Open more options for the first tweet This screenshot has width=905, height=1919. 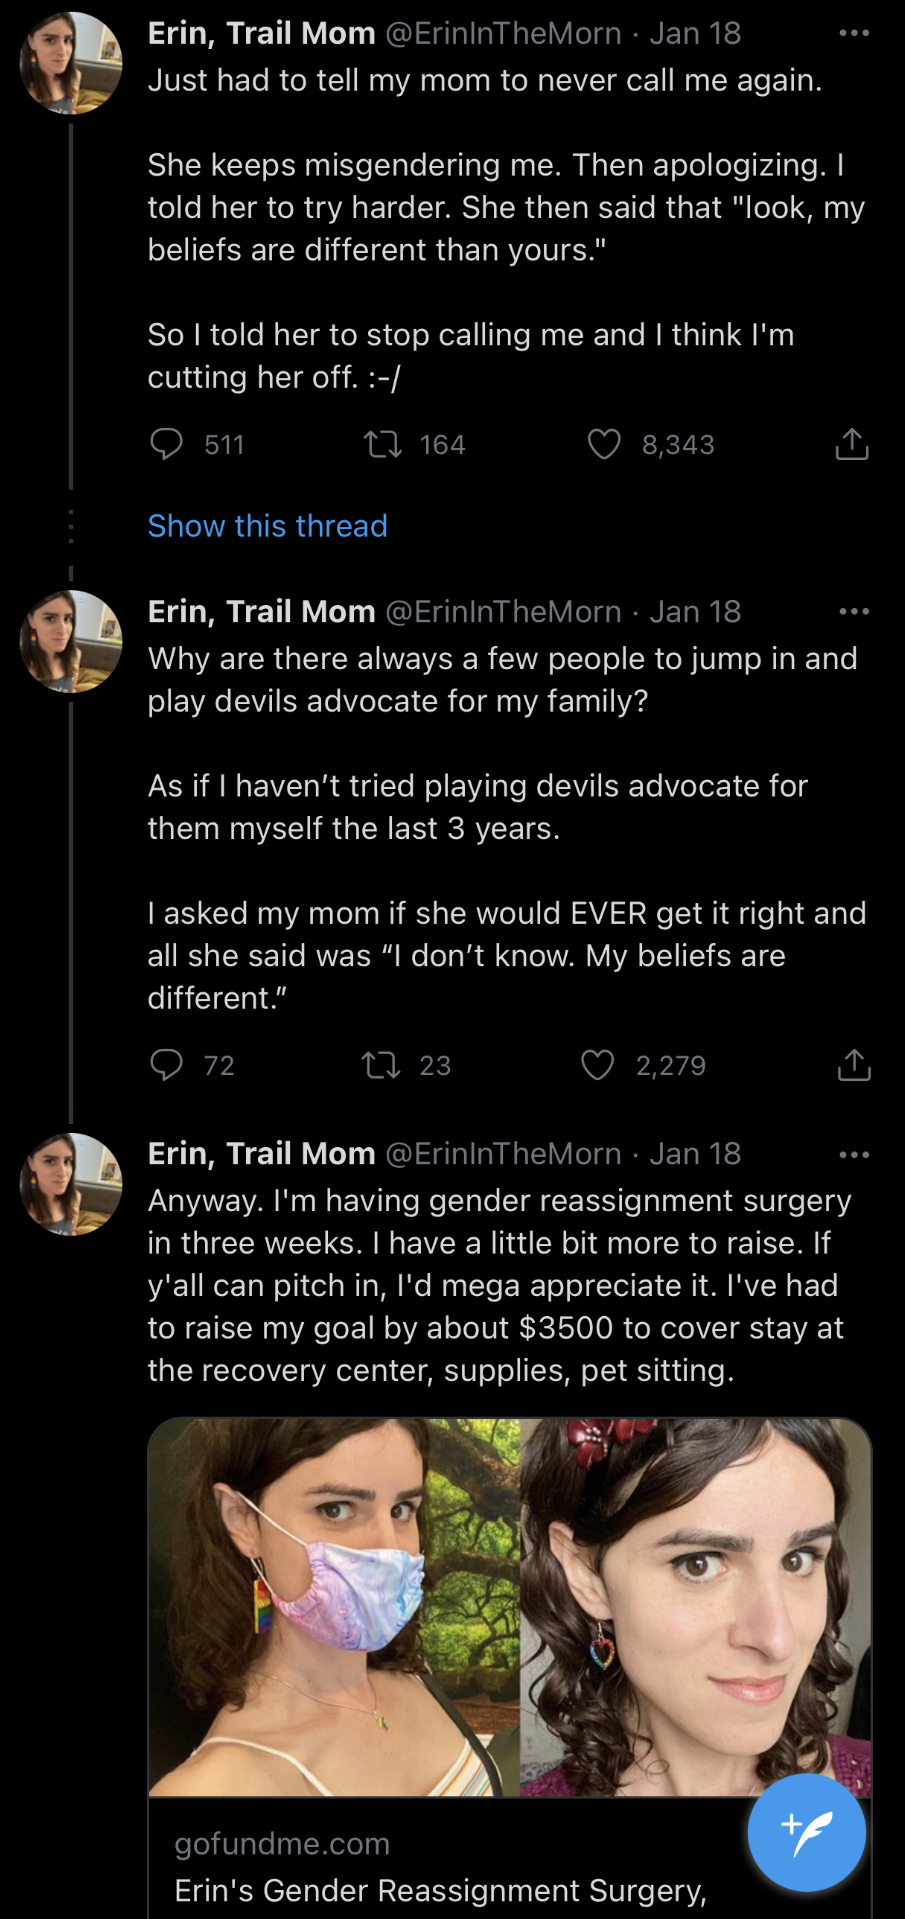853,33
